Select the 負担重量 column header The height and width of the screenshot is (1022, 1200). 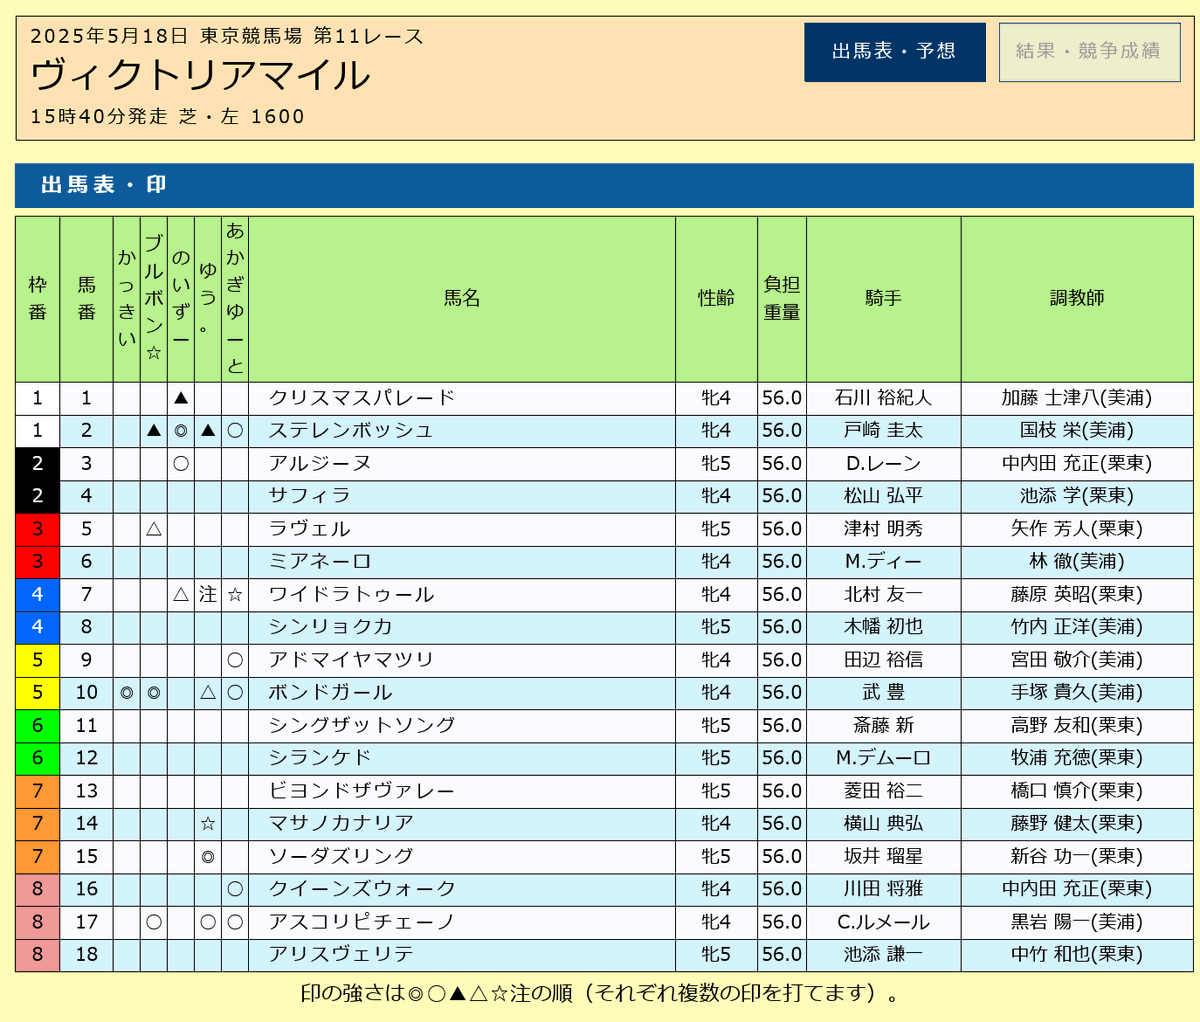[x=782, y=299]
